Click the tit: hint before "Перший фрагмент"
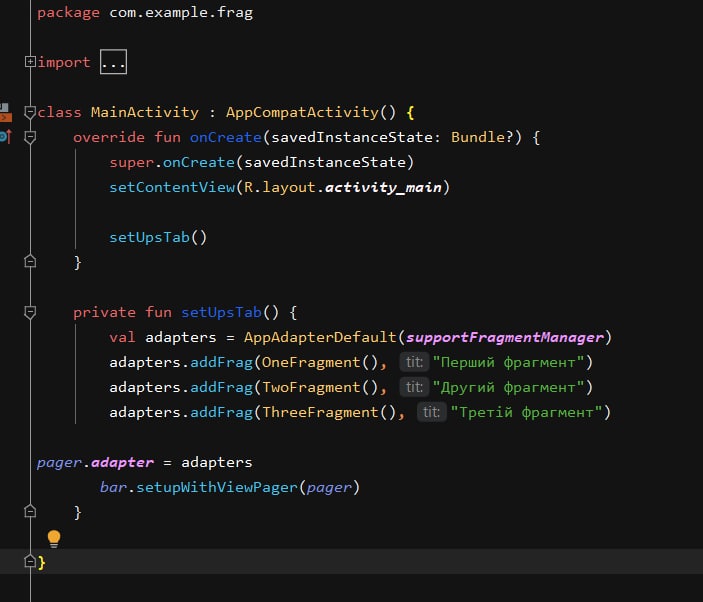 point(414,362)
